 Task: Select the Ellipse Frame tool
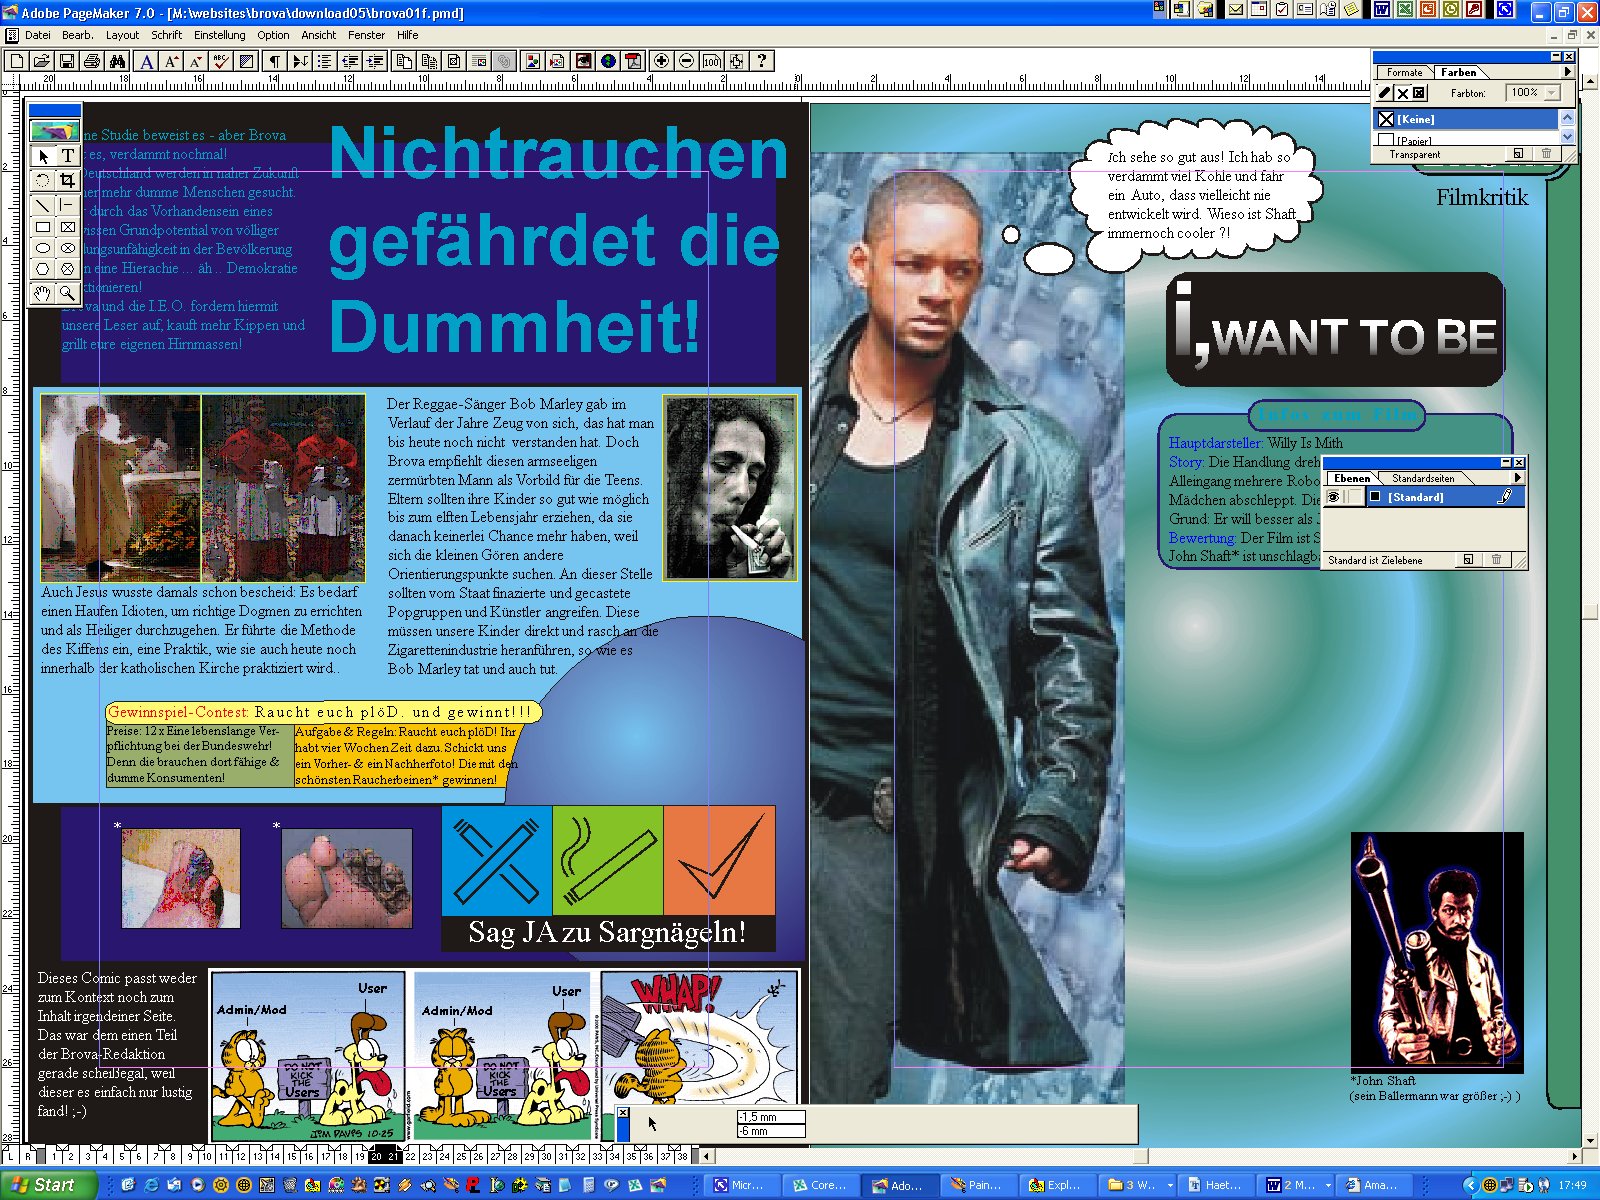pos(67,248)
